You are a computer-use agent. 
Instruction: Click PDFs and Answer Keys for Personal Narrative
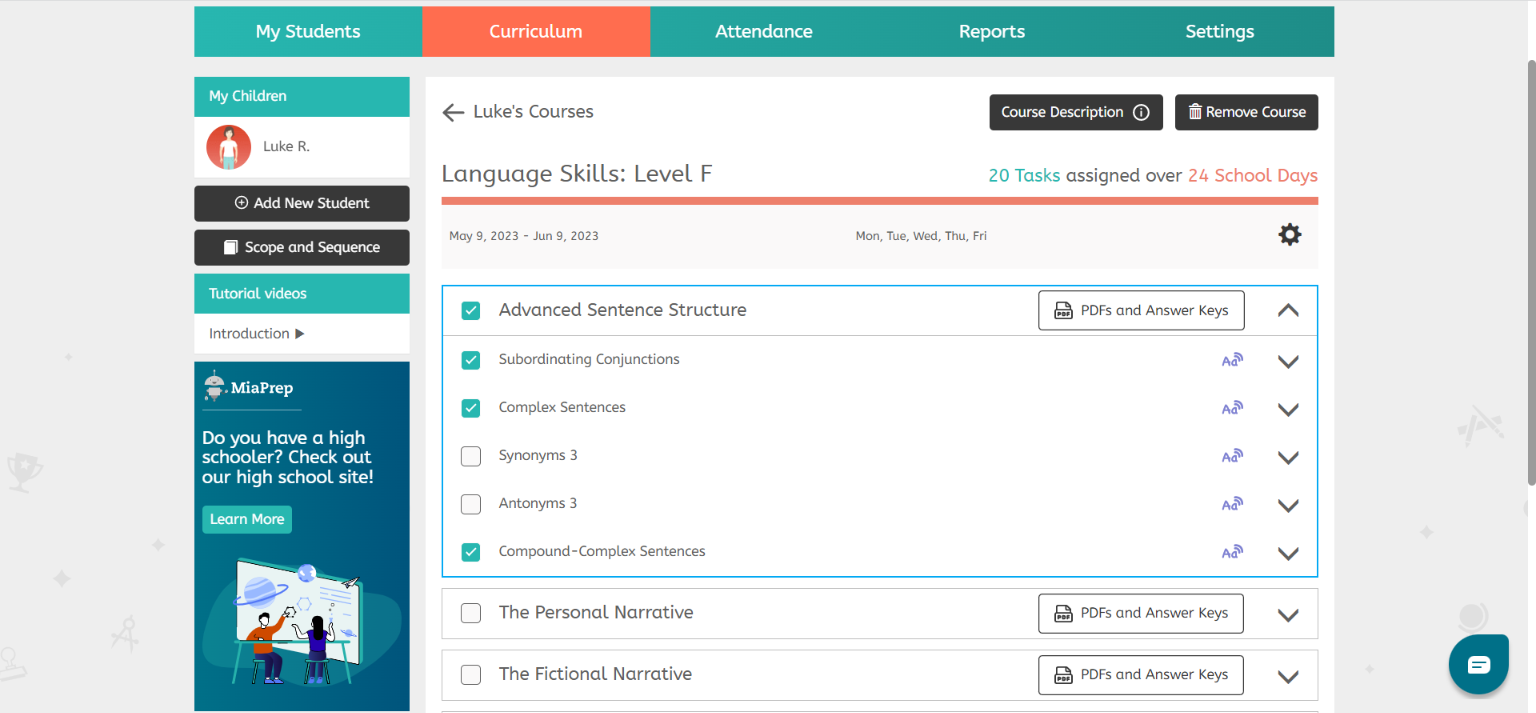1140,613
